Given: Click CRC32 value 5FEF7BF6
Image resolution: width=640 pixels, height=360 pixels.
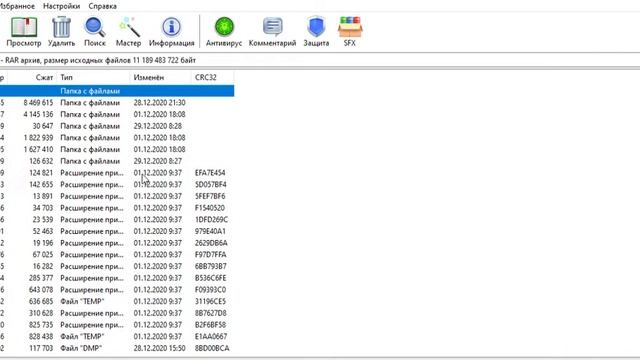Looking at the screenshot, I should coord(210,196).
